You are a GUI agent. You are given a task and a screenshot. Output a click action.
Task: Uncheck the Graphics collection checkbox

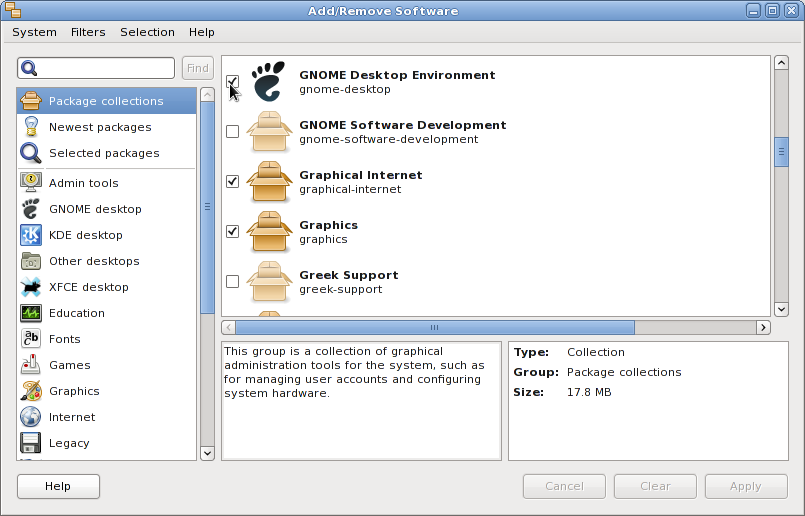tap(233, 232)
